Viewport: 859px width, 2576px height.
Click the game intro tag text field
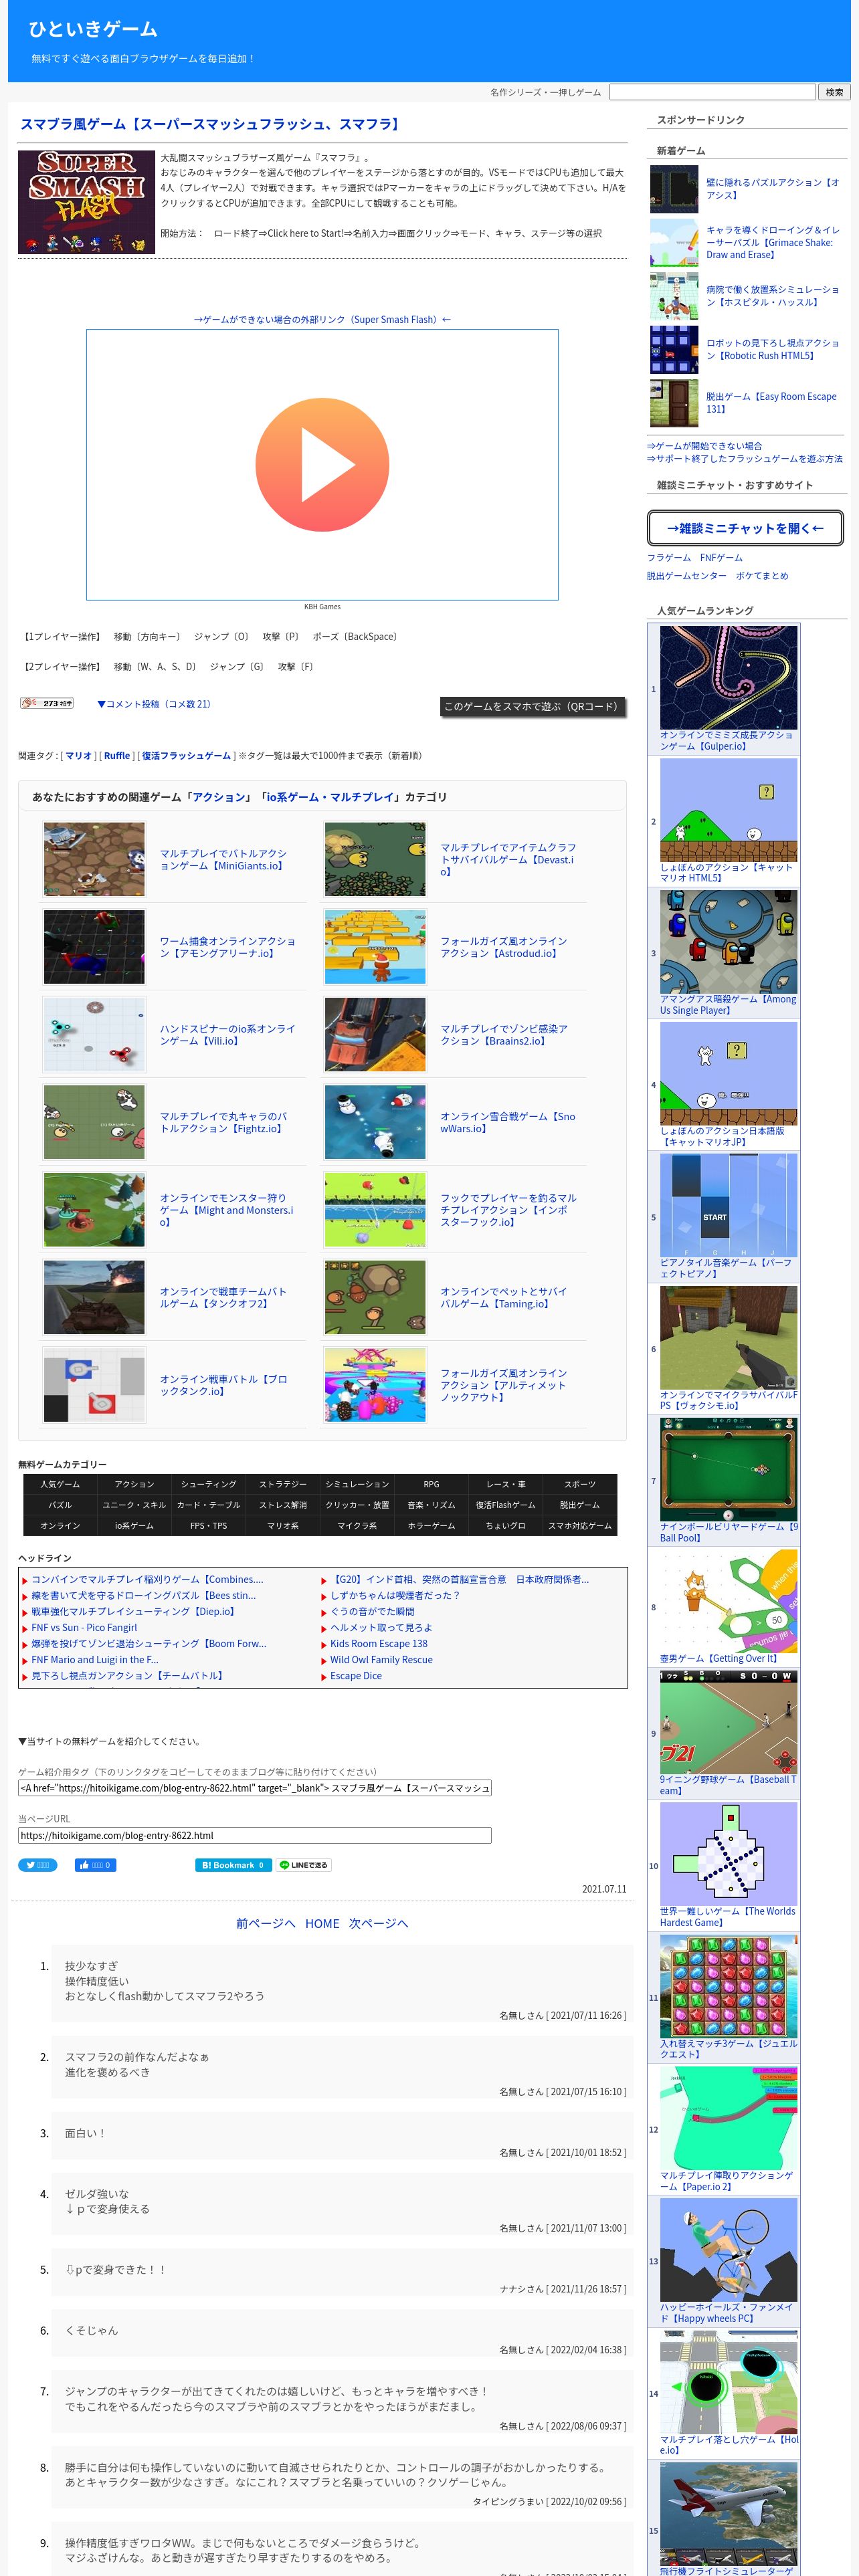point(255,1788)
